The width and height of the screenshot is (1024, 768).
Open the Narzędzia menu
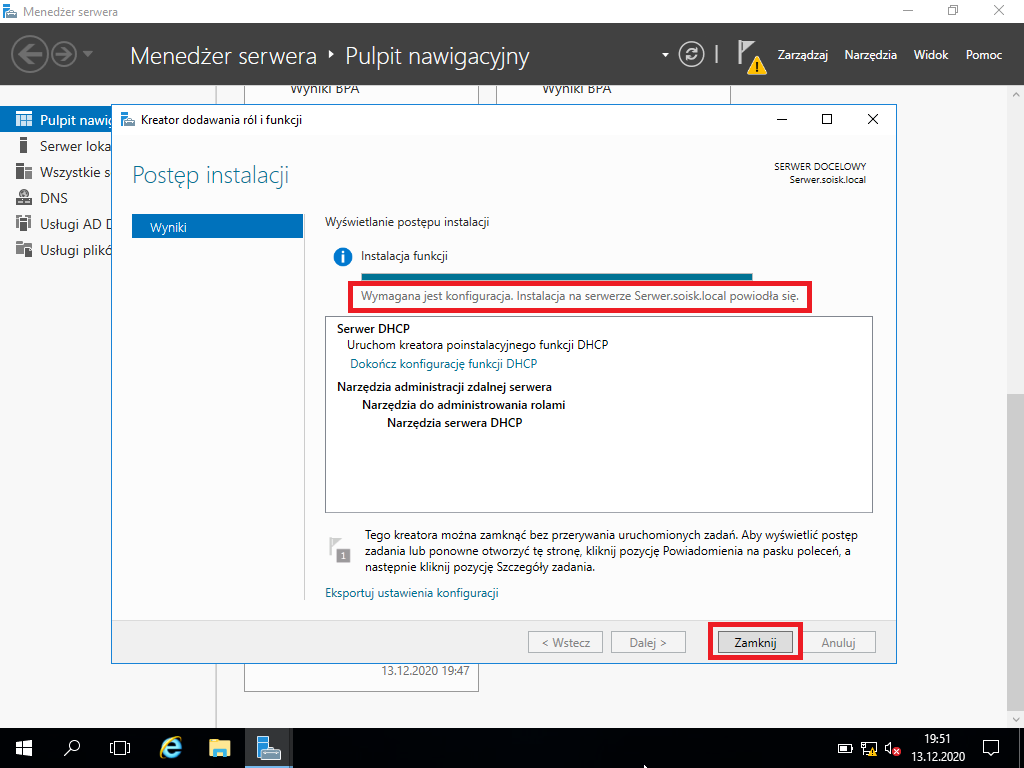click(x=871, y=55)
